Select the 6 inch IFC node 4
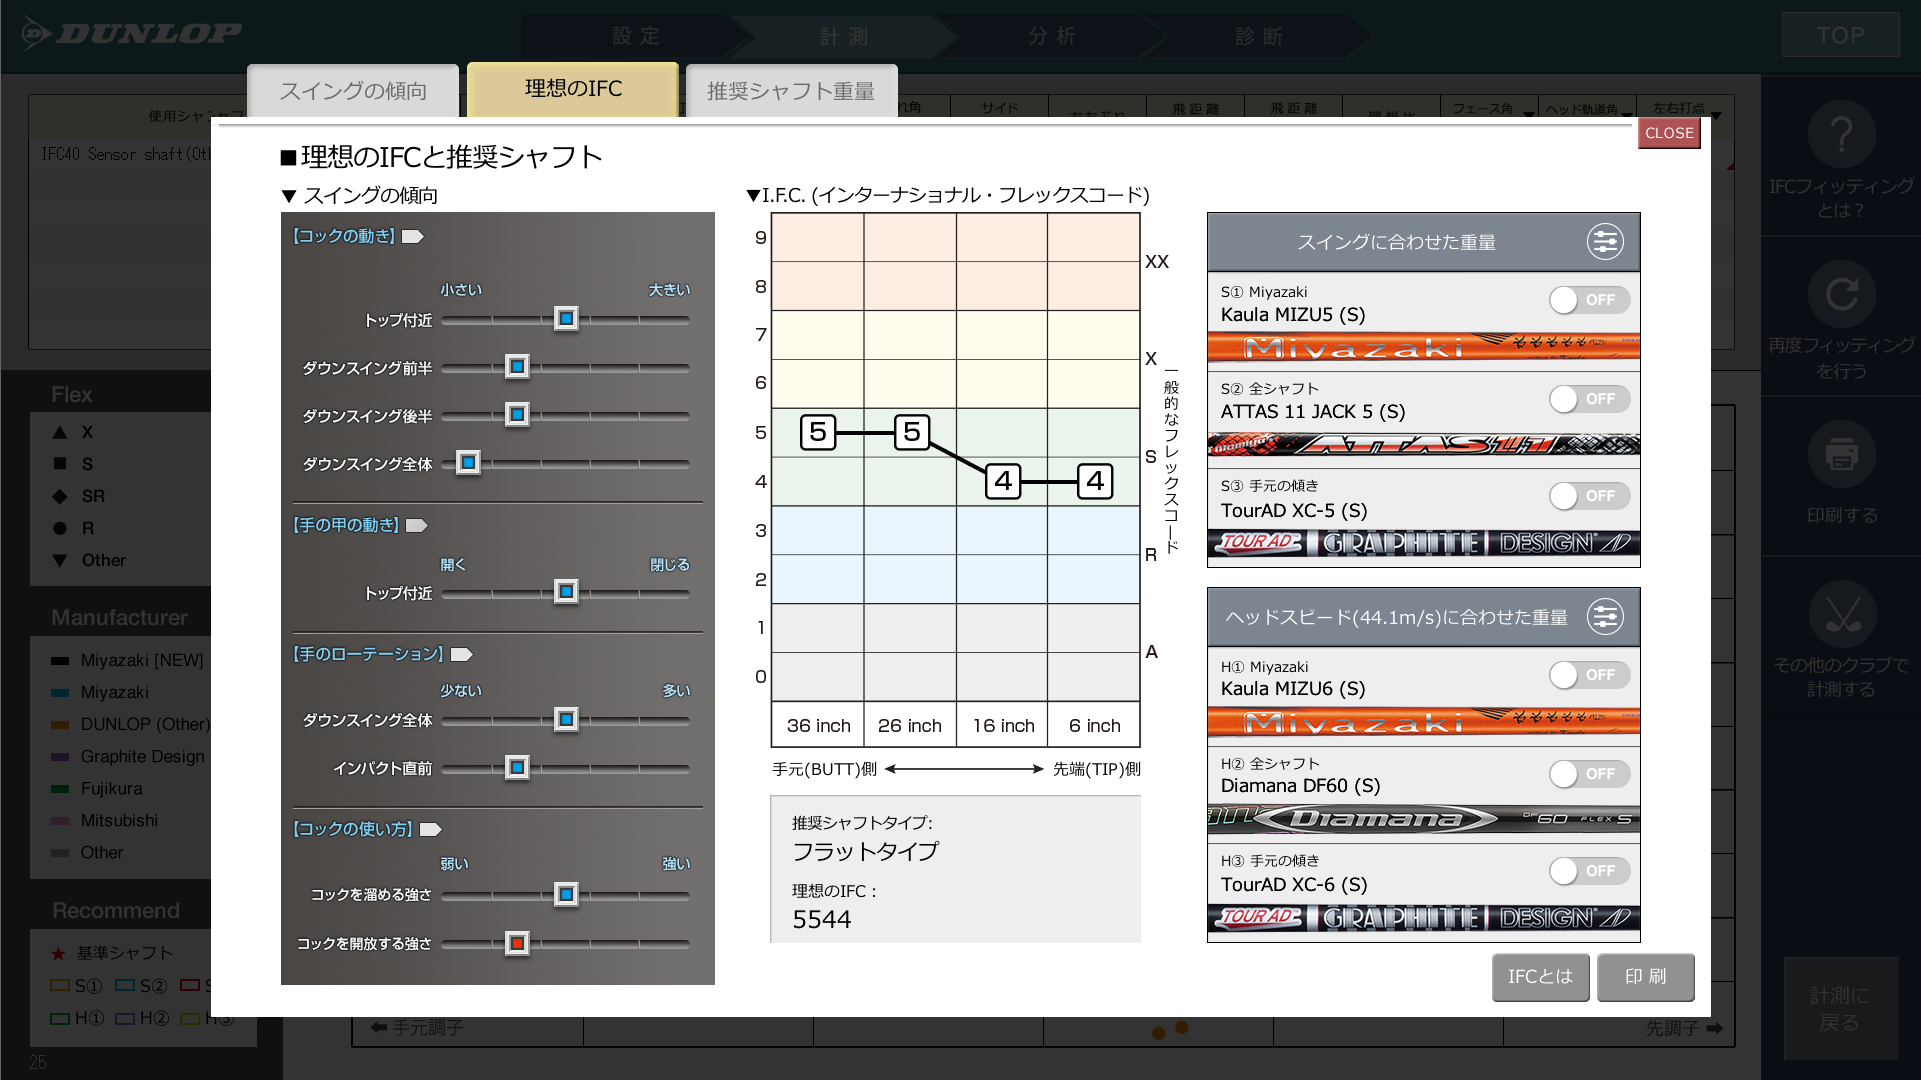This screenshot has height=1080, width=1921. (x=1095, y=481)
